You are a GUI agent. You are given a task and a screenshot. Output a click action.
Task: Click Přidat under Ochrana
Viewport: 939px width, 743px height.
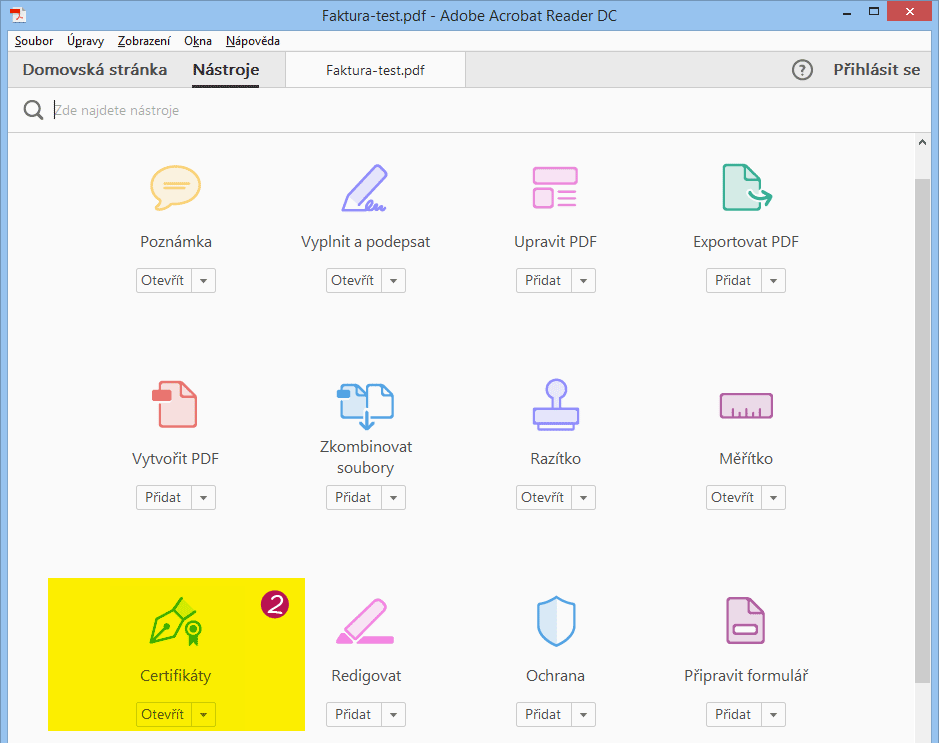coord(544,715)
